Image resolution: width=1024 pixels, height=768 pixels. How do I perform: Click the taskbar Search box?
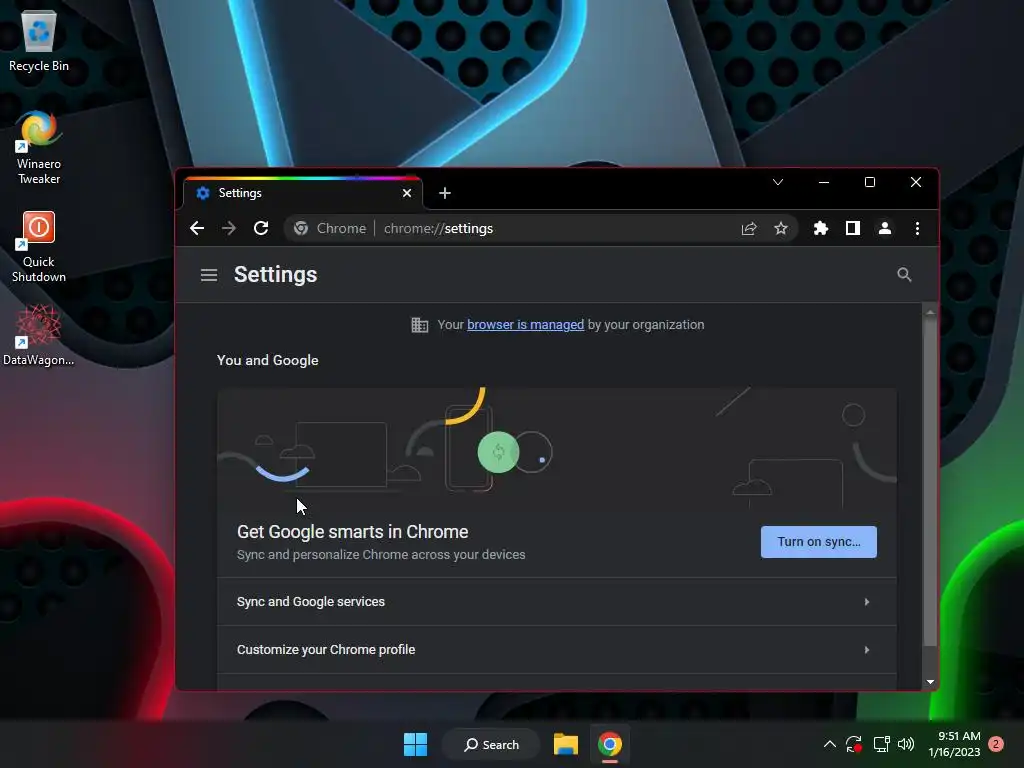[x=491, y=744]
